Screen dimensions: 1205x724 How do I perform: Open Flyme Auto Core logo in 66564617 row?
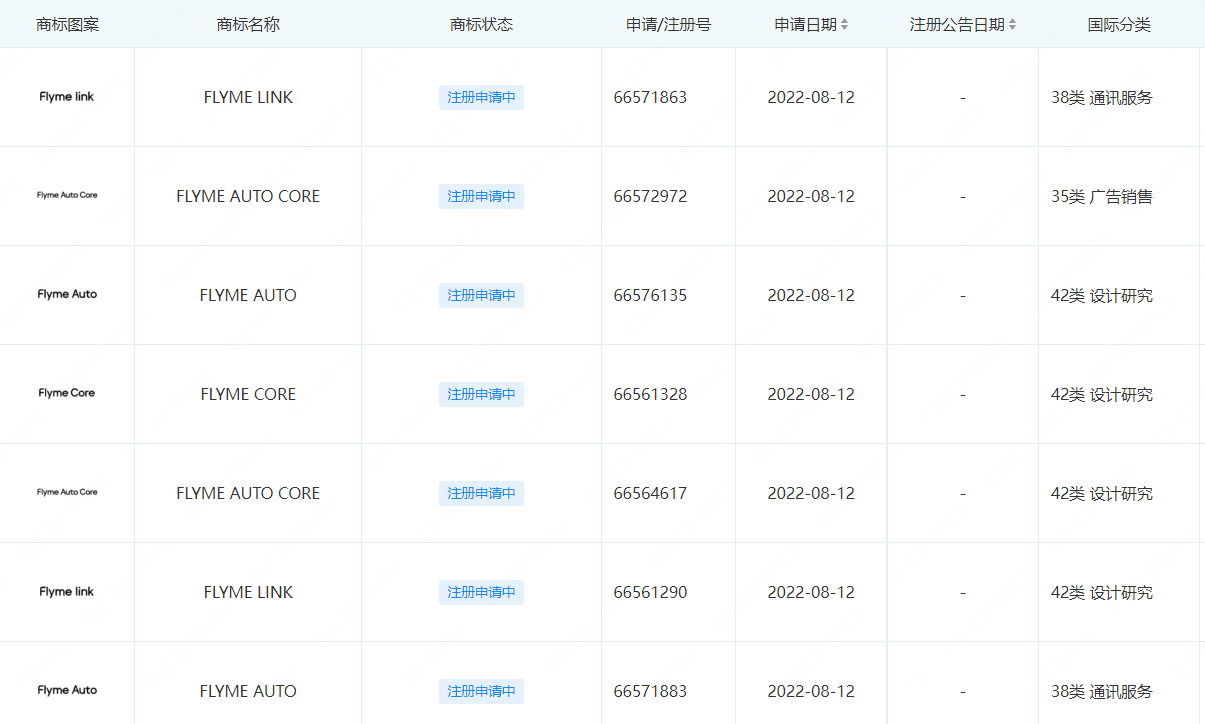(67, 493)
